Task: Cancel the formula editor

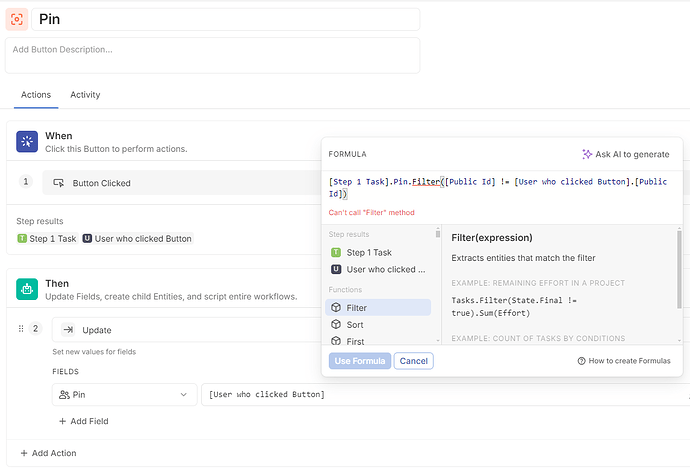Action: (413, 361)
